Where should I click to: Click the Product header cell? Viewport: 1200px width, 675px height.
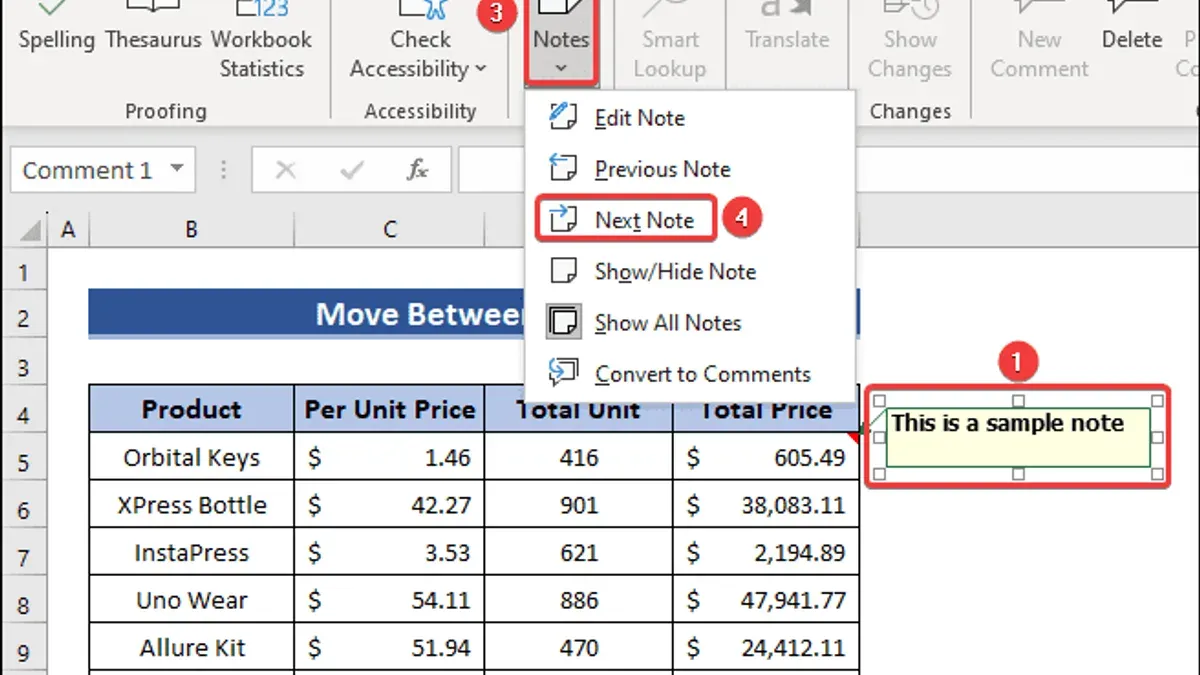(191, 409)
